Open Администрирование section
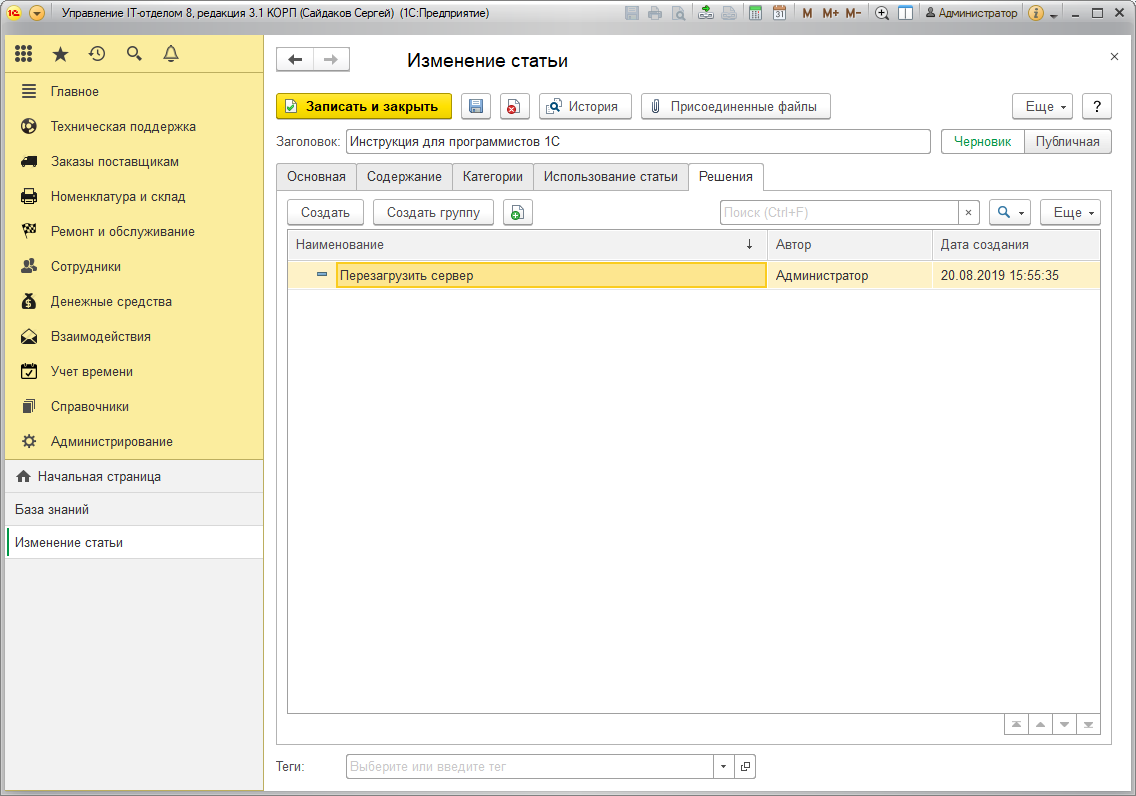 point(134,442)
